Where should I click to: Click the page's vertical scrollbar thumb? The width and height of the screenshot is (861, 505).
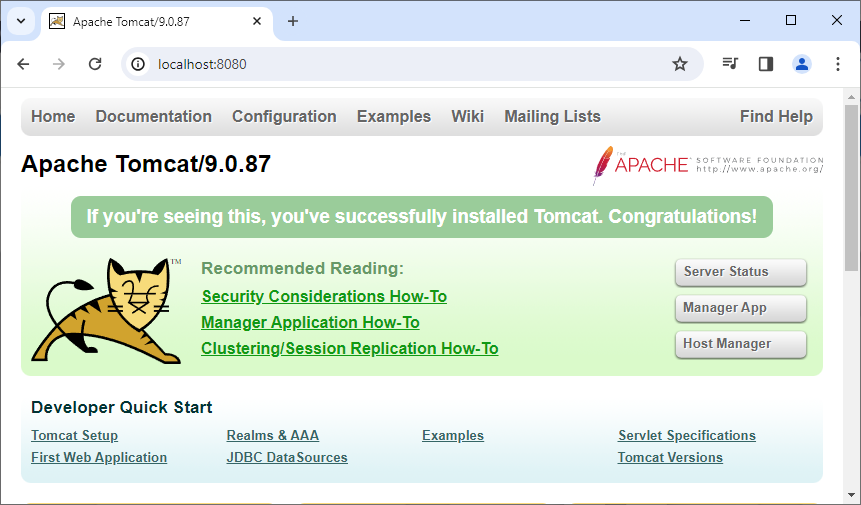click(852, 187)
